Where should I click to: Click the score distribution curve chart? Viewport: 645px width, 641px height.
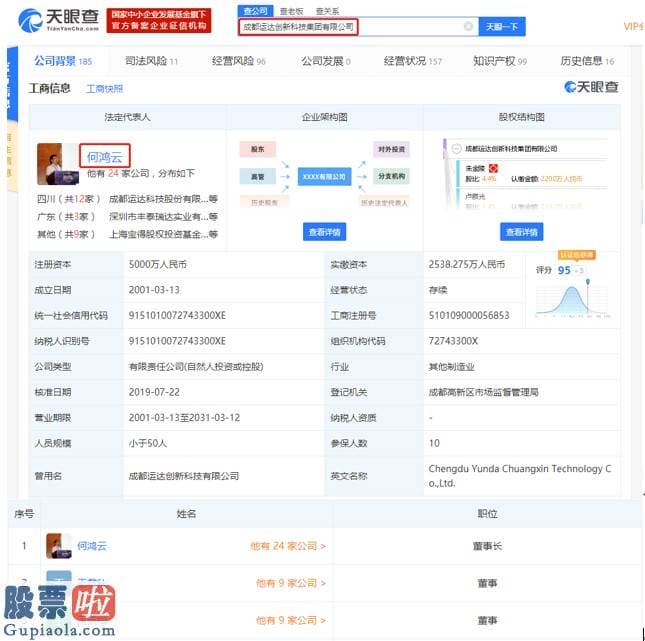pyautogui.click(x=573, y=299)
